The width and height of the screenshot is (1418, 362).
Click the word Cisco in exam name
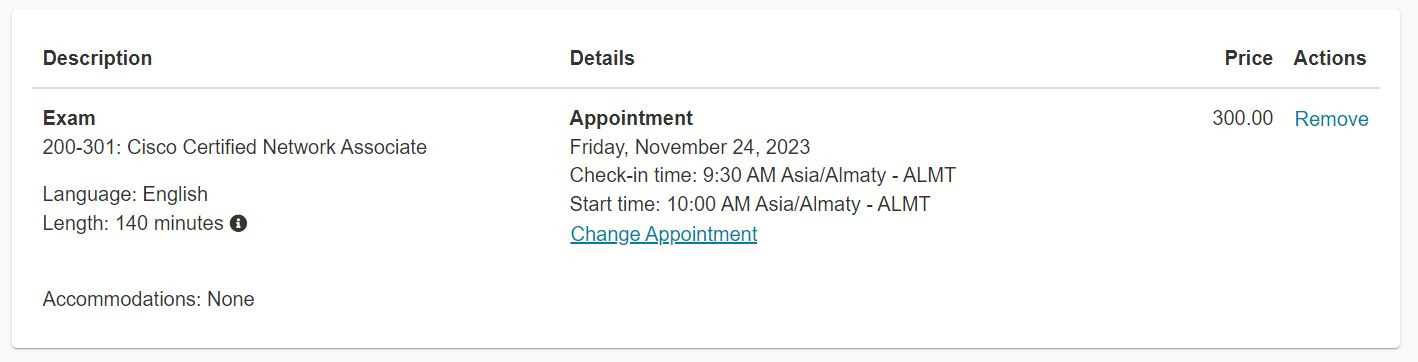[151, 147]
